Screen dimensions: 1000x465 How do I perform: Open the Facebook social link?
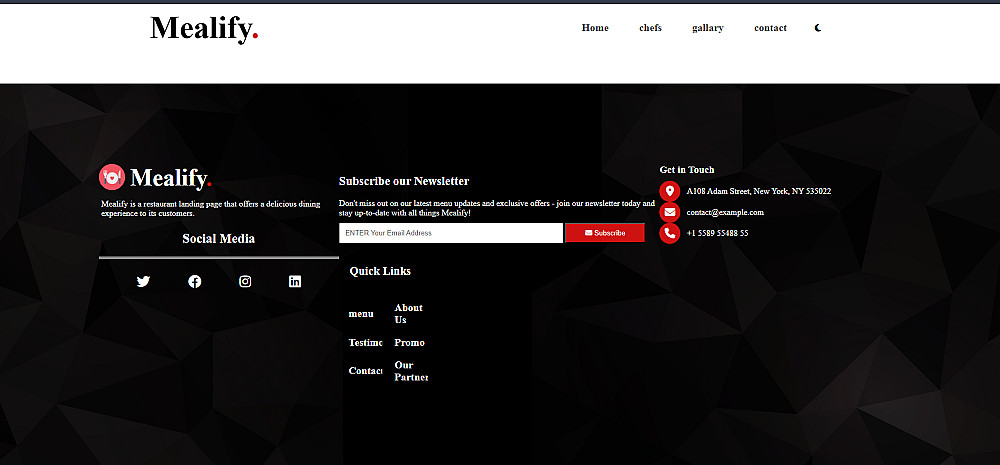[195, 281]
